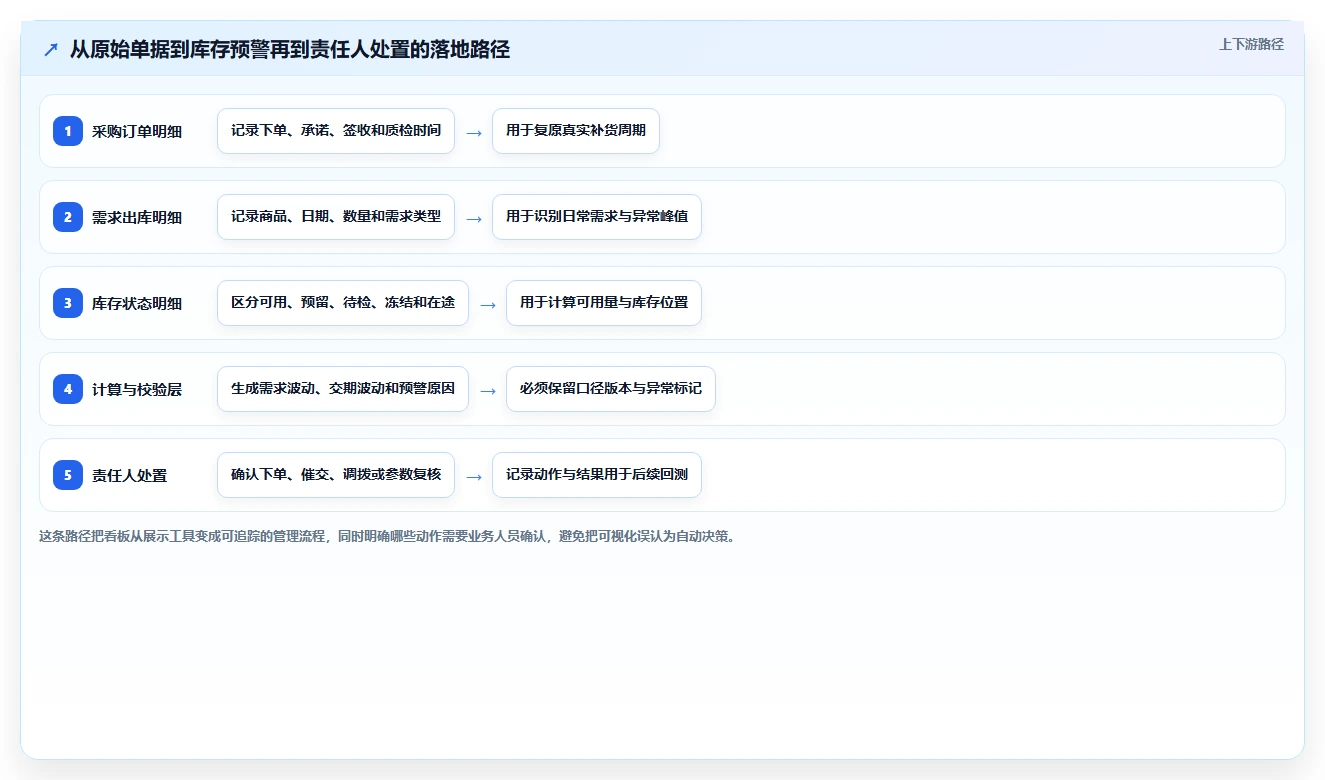Select the 计算与校验层 row label

pos(137,389)
